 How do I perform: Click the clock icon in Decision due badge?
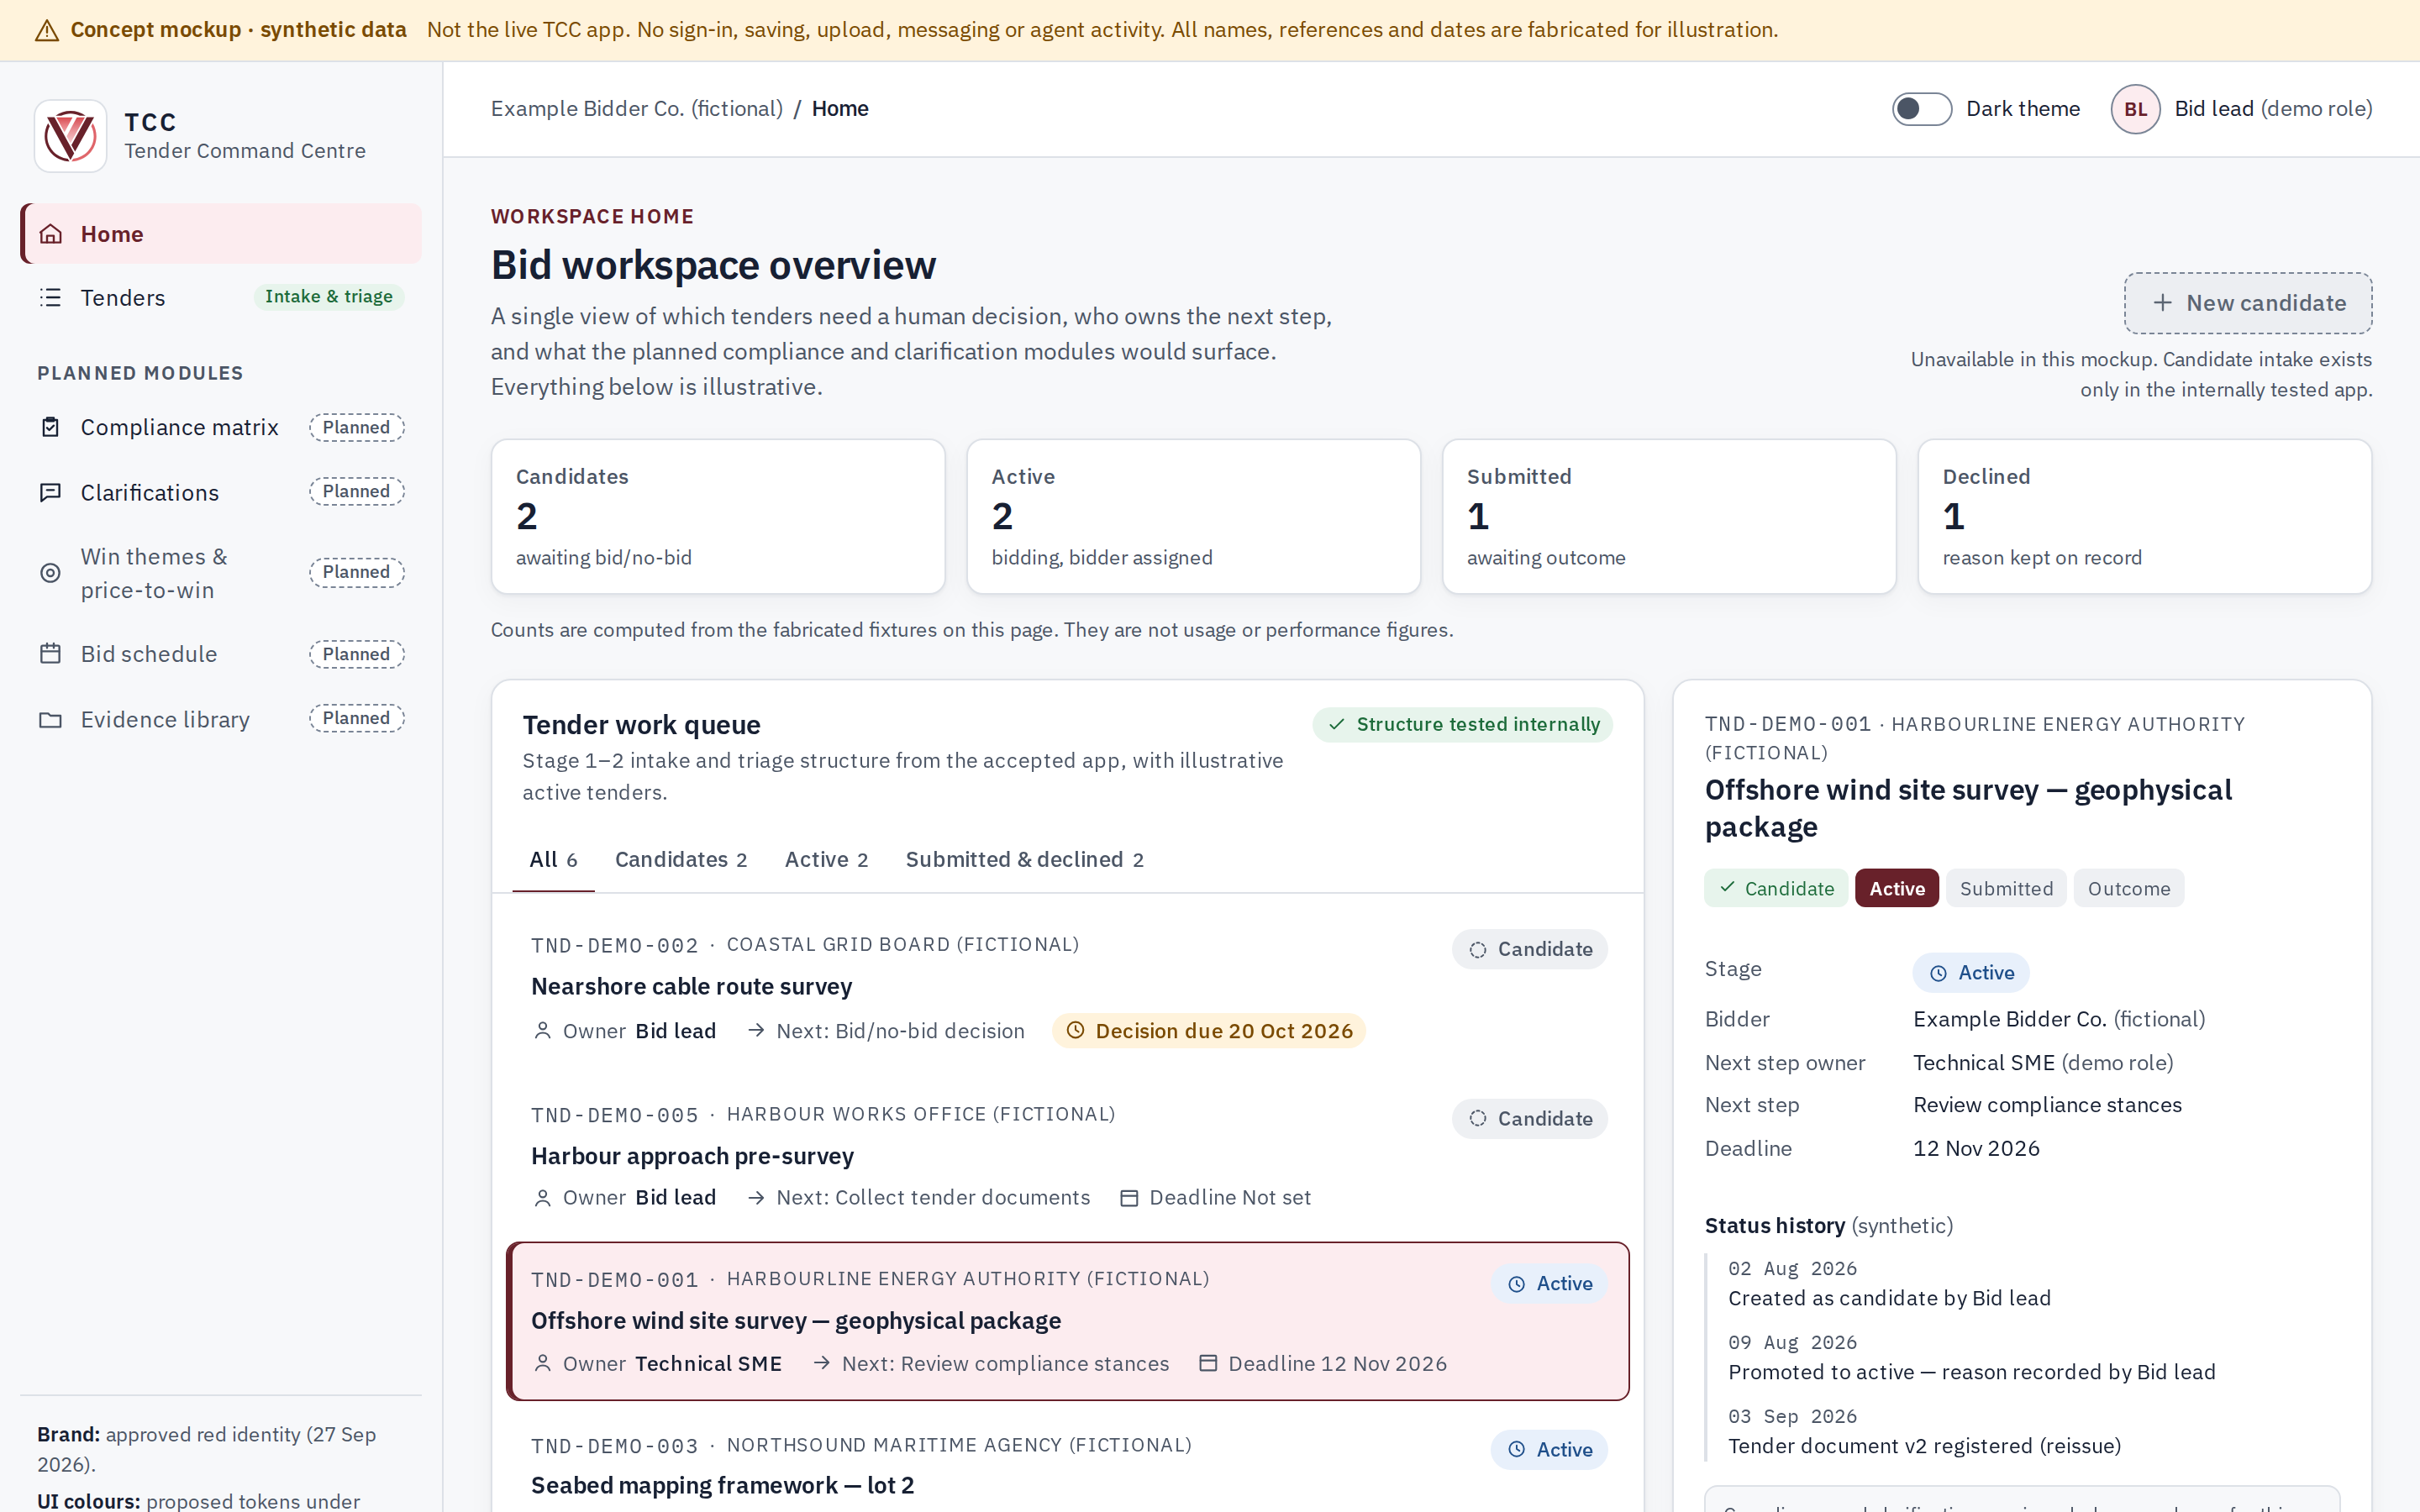click(x=1076, y=1031)
